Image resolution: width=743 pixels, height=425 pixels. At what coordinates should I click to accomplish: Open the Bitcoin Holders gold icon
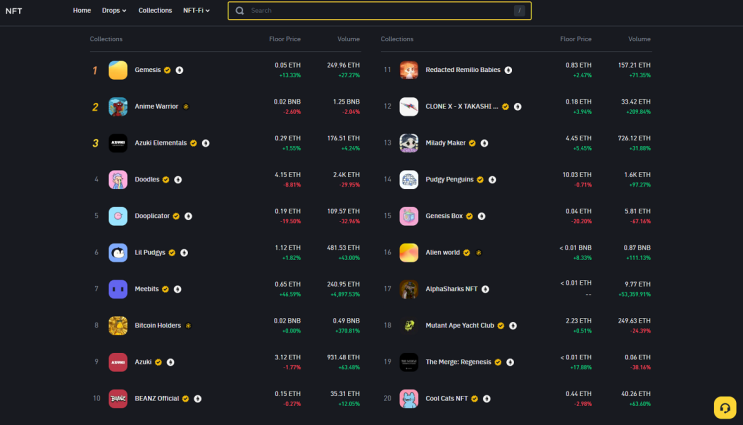click(x=118, y=326)
